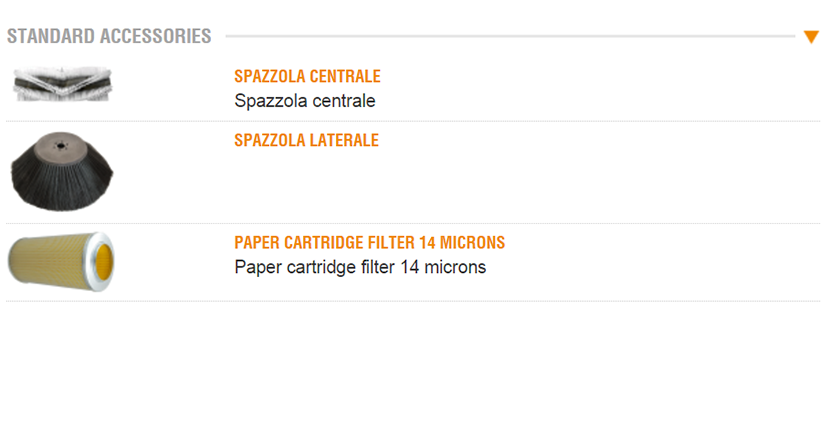Open the orange Spazzola Centrale title link
Image resolution: width=821 pixels, height=442 pixels.
[x=307, y=76]
